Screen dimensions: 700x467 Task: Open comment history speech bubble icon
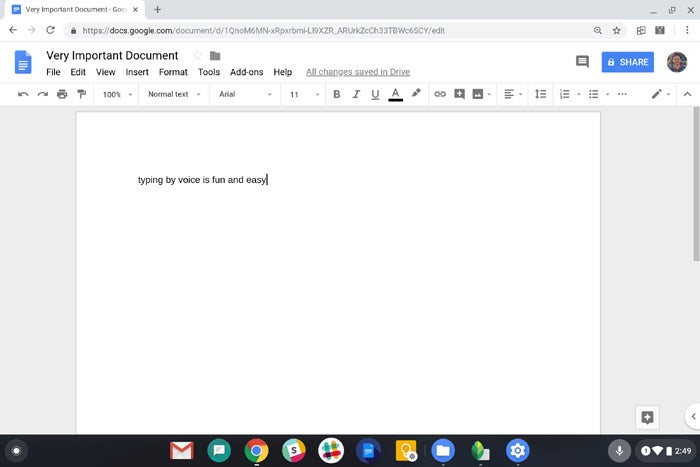[x=582, y=62]
